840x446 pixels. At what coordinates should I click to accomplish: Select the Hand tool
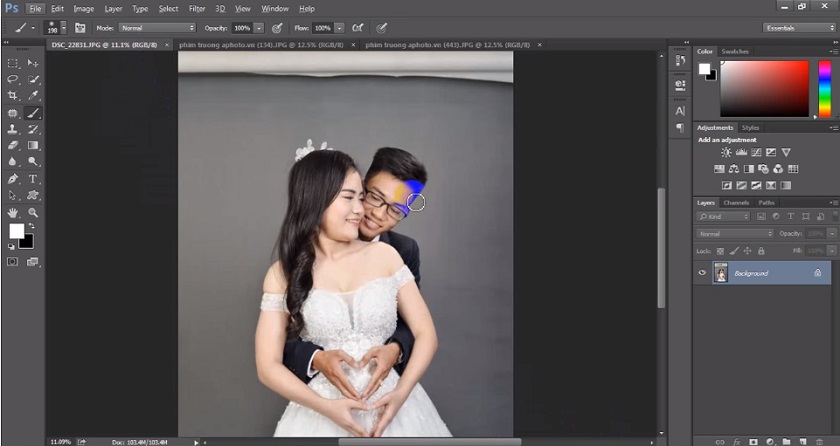tap(13, 213)
